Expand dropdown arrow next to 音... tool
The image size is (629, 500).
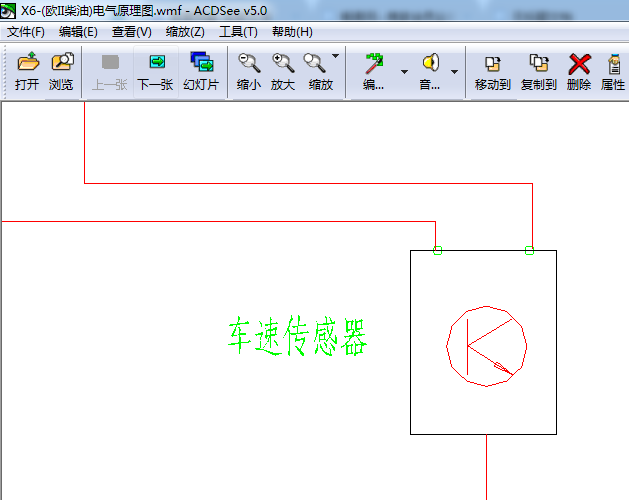[455, 72]
